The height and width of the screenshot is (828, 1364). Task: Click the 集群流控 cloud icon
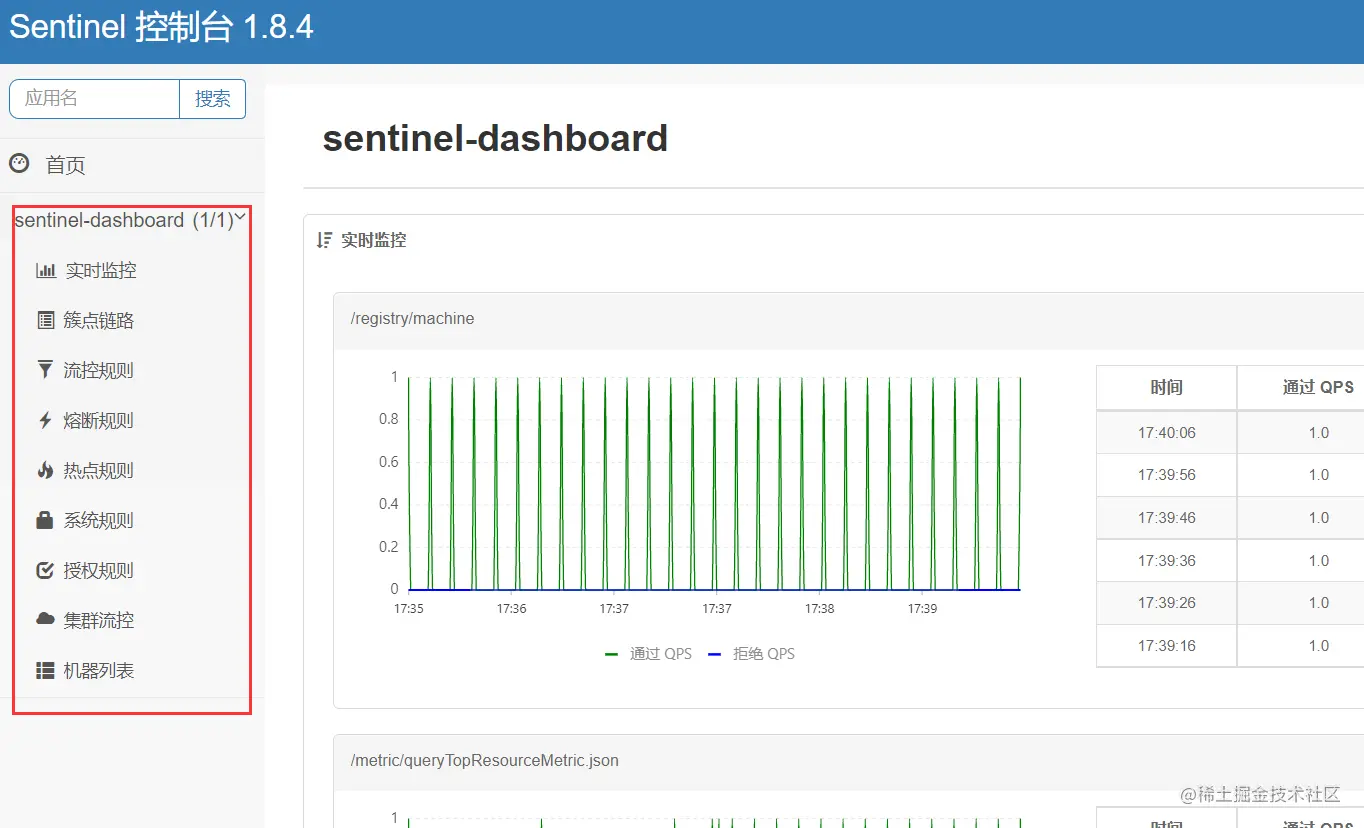pos(45,620)
